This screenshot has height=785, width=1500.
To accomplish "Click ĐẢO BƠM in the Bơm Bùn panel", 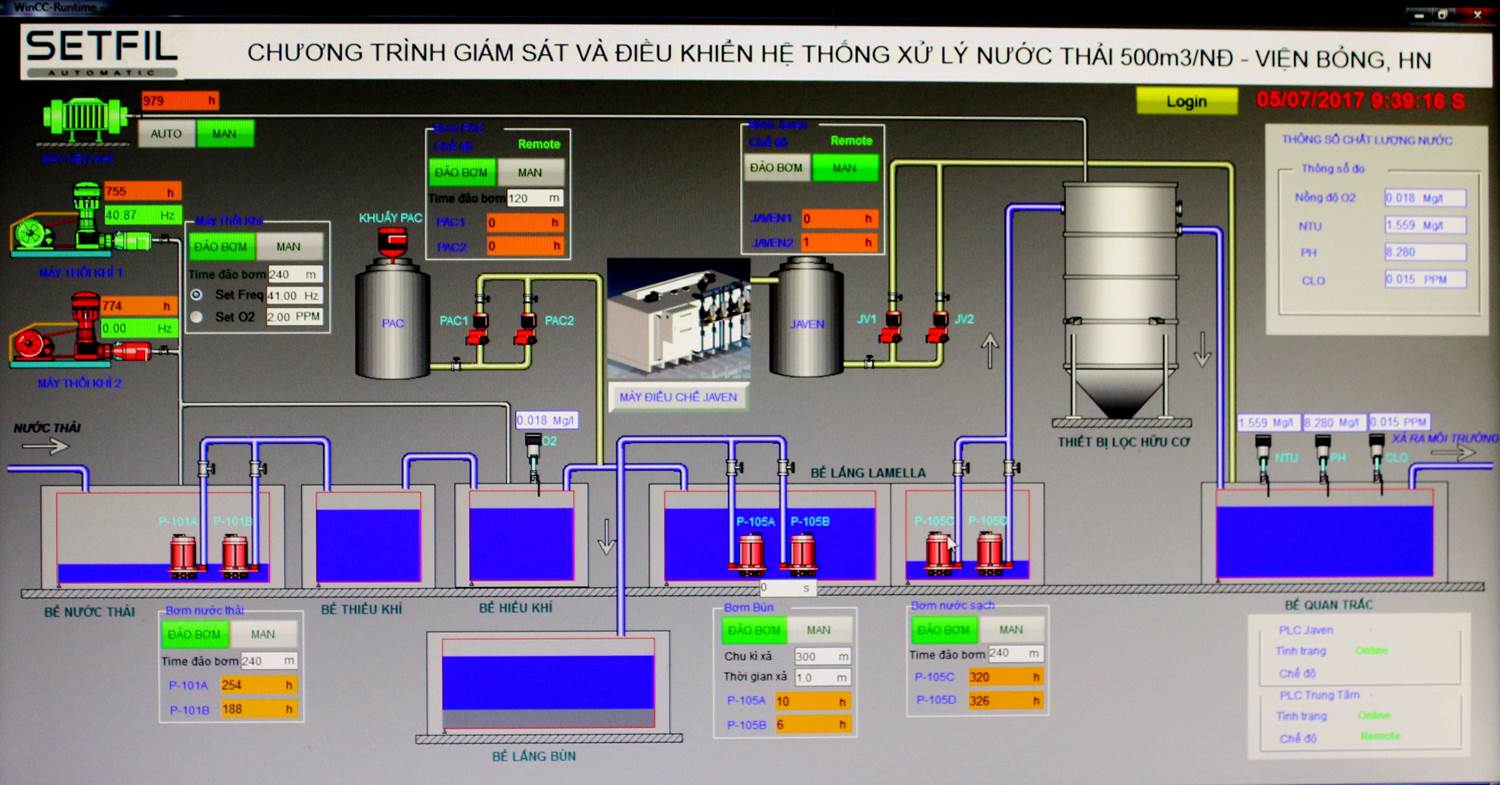I will 754,630.
